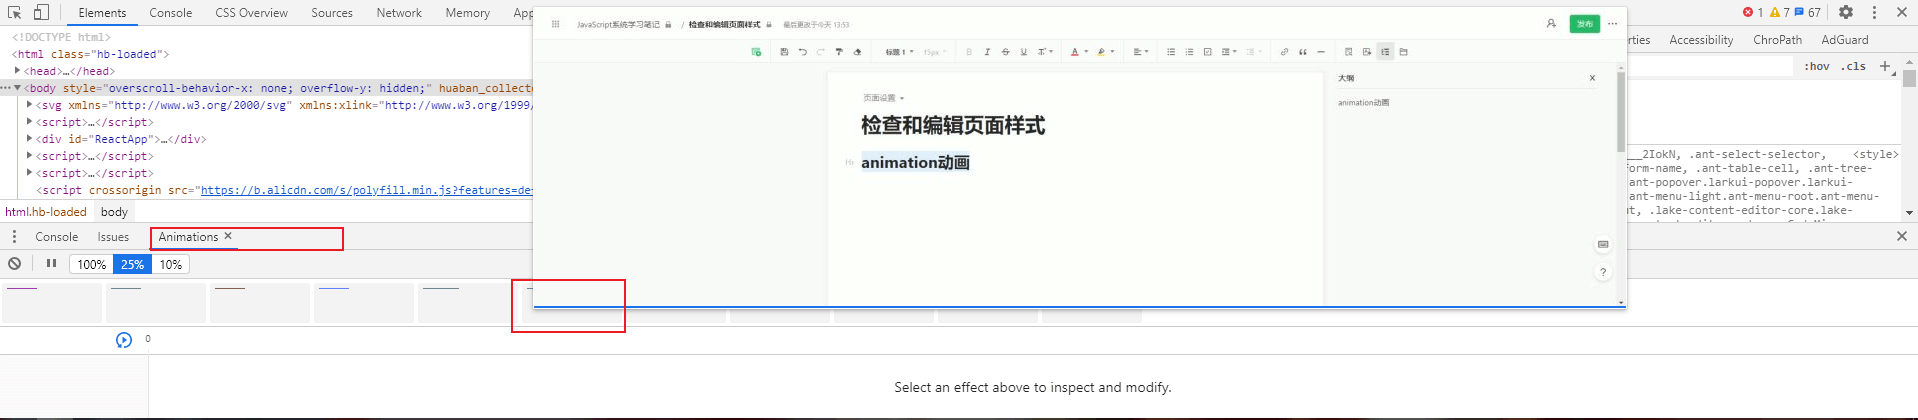Open the editor help question mark button
The width and height of the screenshot is (1918, 420).
[x=1603, y=272]
